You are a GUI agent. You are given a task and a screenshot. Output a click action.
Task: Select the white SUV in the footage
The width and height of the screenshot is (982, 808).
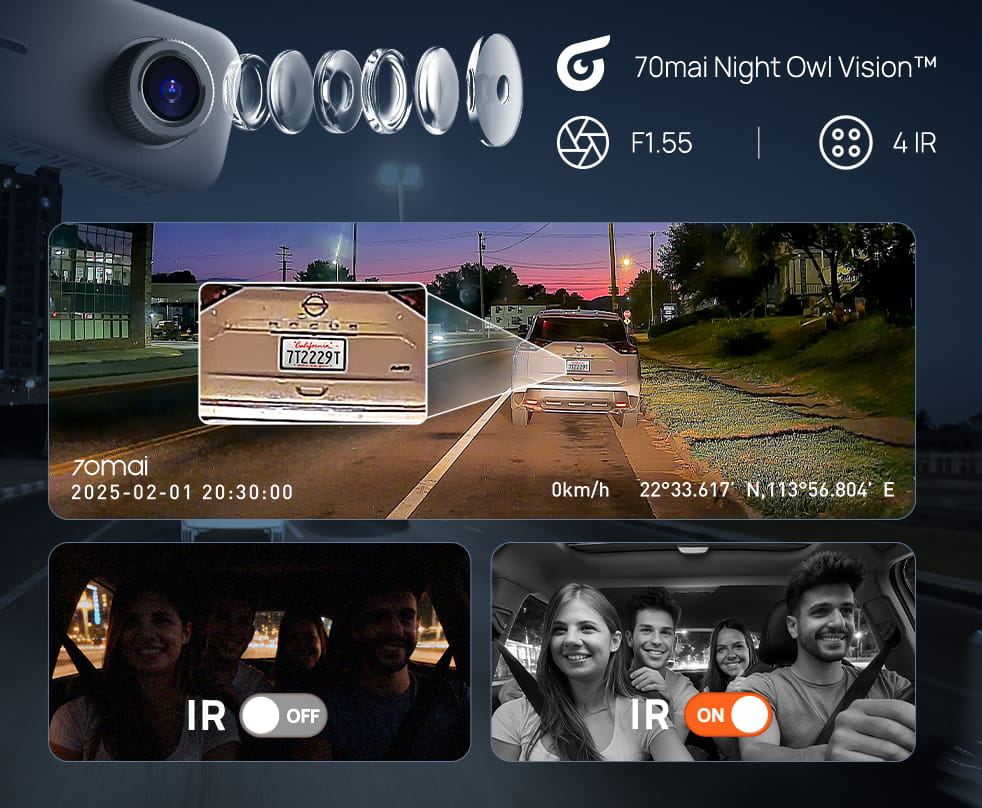tap(575, 365)
